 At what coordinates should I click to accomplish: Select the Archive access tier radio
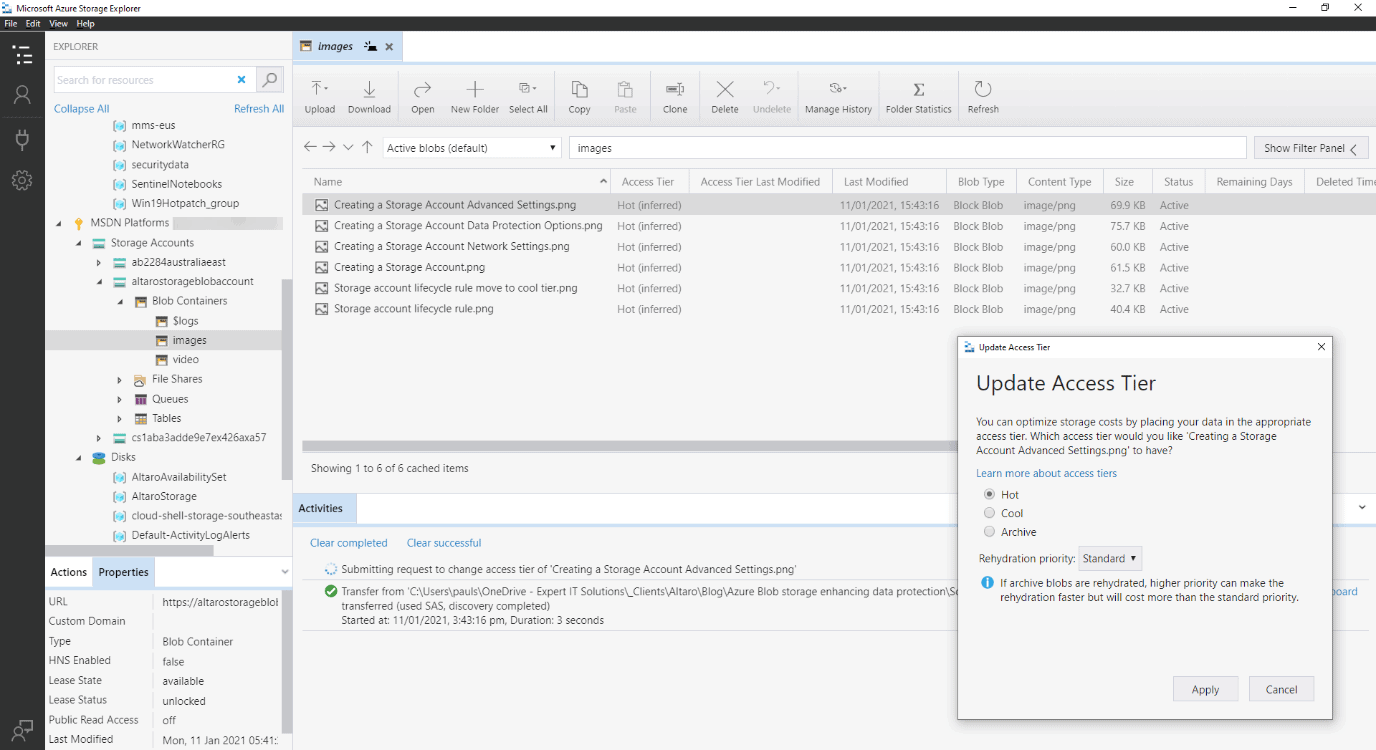(990, 532)
